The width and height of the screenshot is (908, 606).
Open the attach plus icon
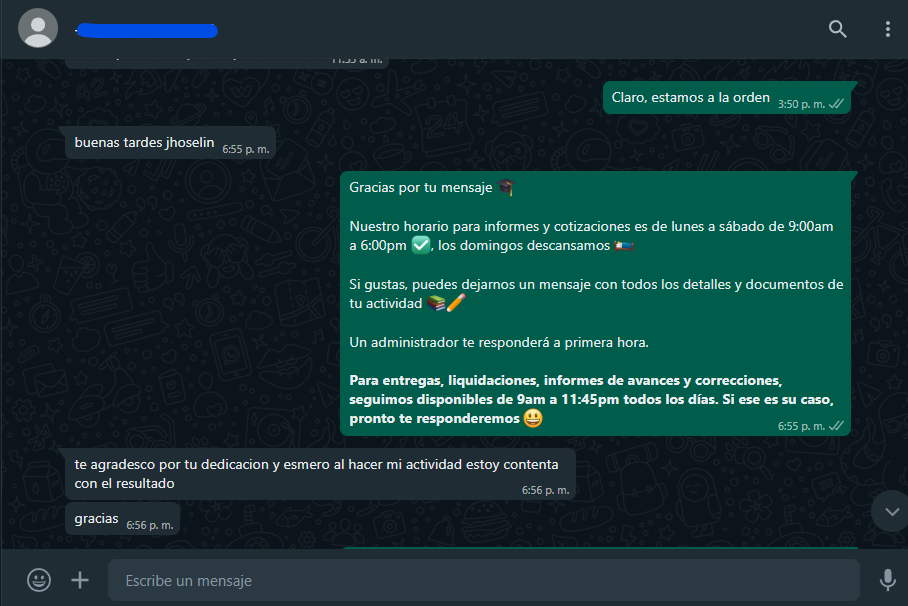pos(80,580)
